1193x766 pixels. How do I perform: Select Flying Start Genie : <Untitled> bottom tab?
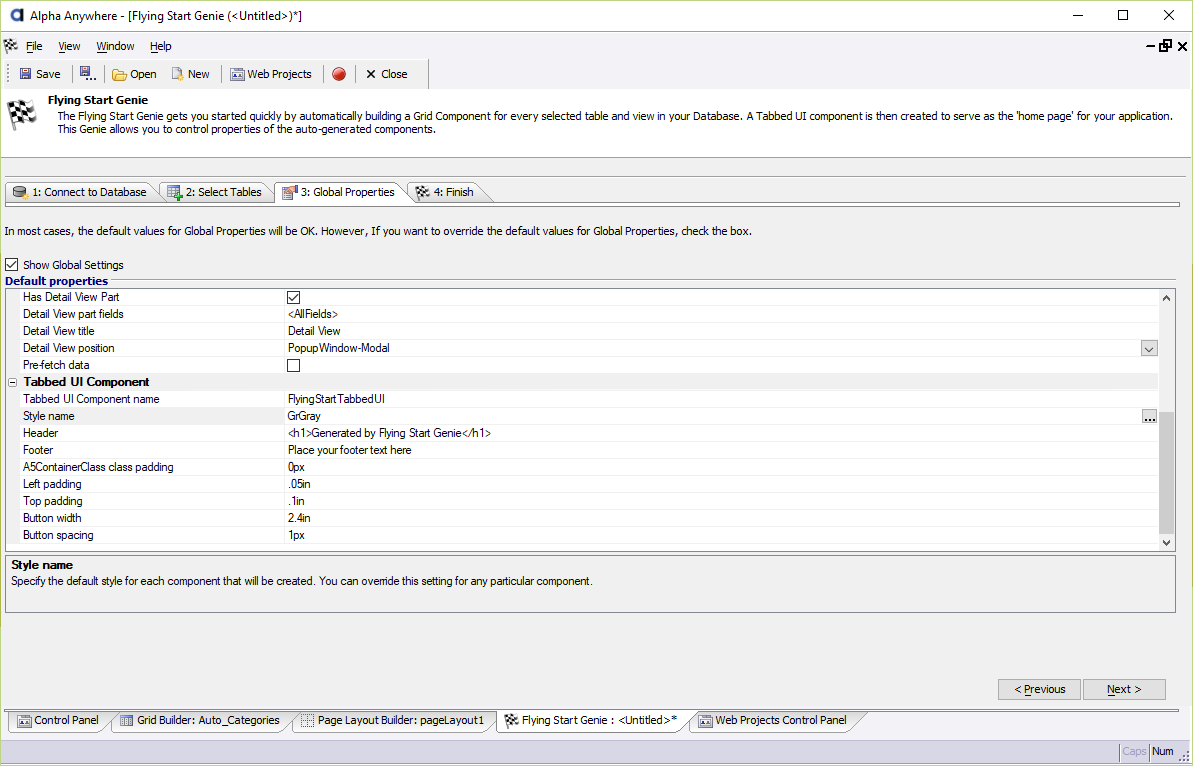tap(590, 720)
